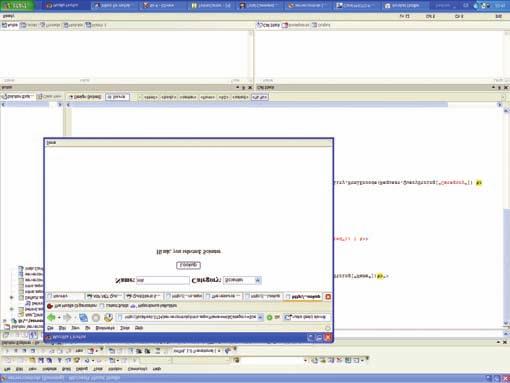
Task: Click the Firefox address bar URL field
Action: coord(187,317)
